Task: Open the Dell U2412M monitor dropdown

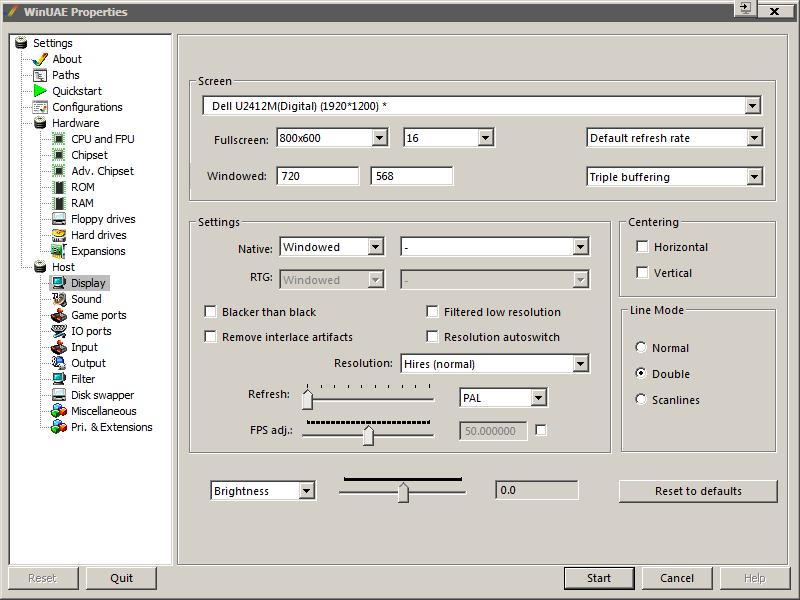Action: pos(482,106)
